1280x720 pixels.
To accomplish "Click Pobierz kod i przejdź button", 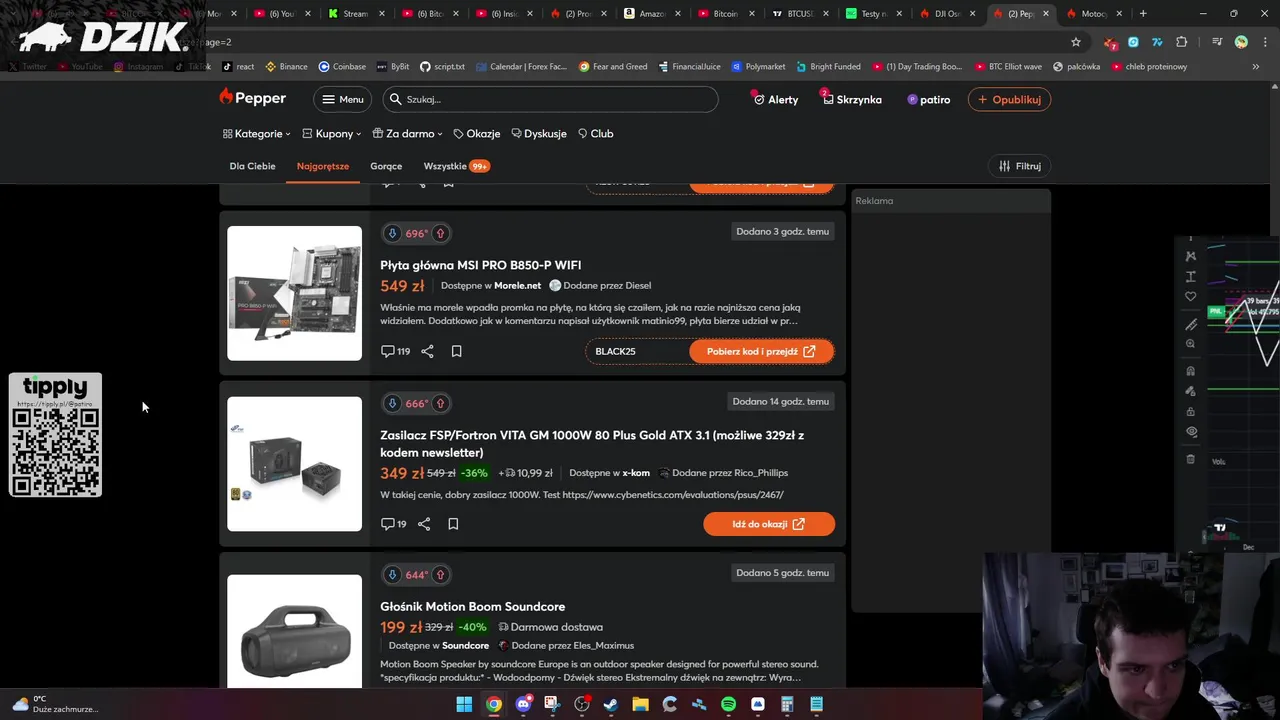I will tap(761, 351).
